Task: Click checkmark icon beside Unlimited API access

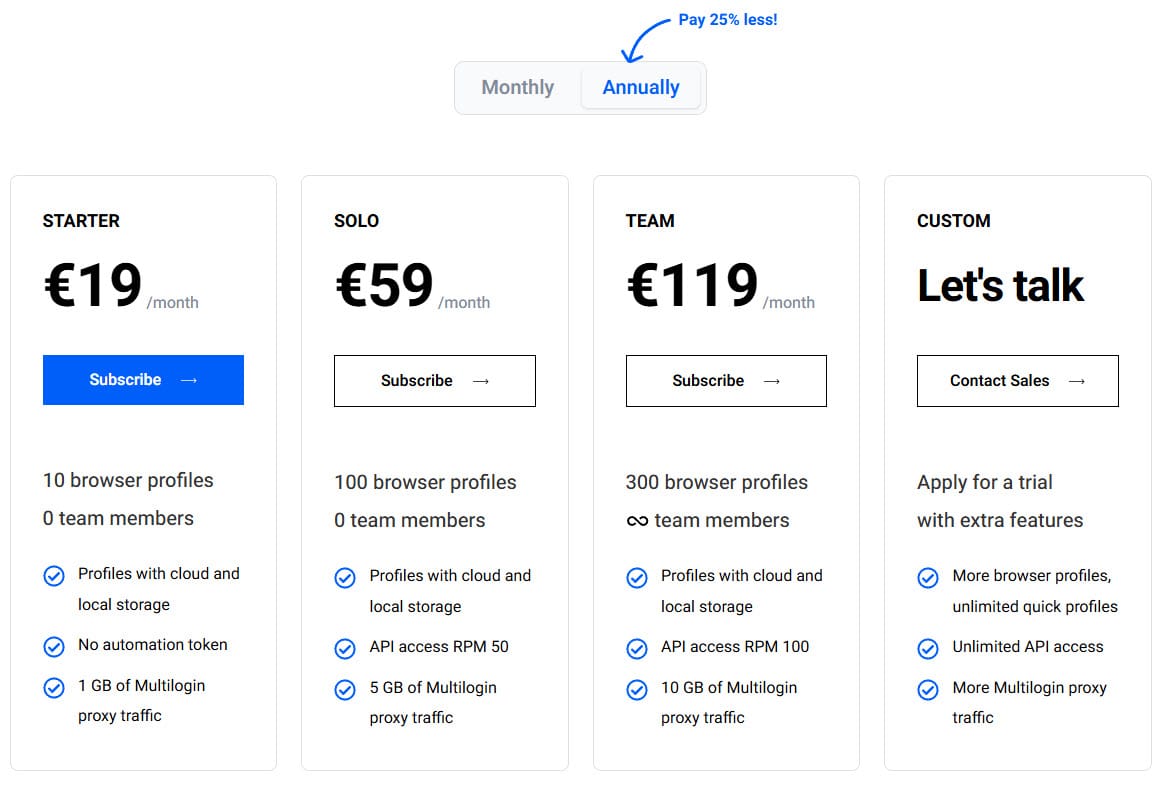Action: coord(928,649)
